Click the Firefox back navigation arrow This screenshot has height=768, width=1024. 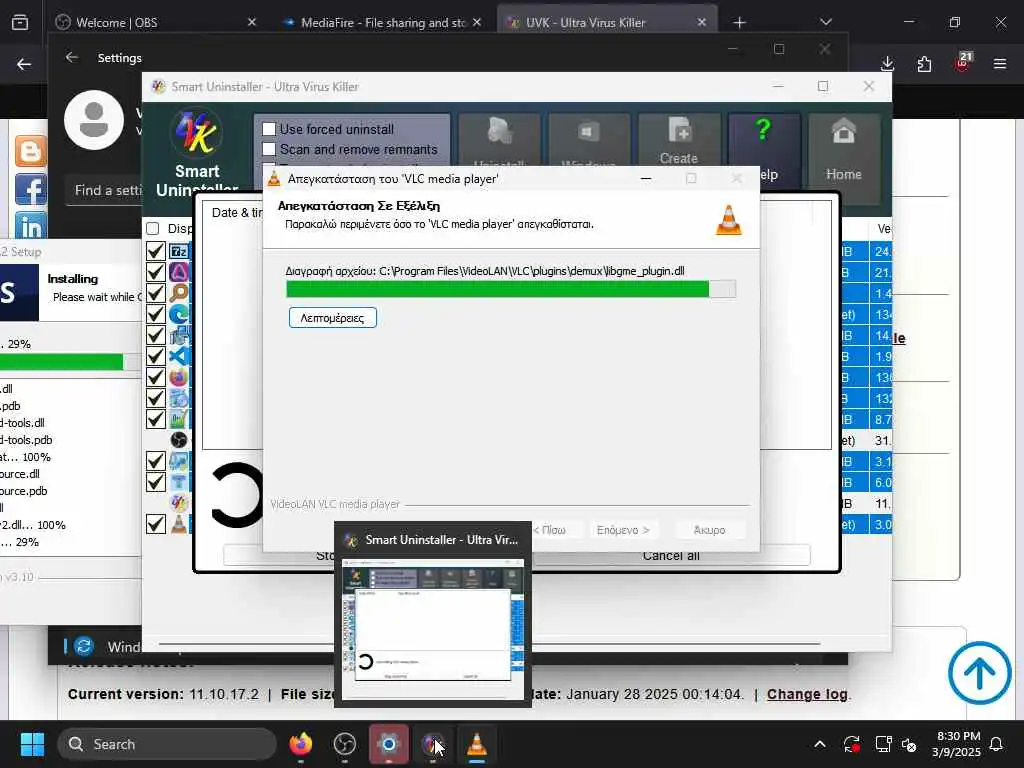coord(24,64)
